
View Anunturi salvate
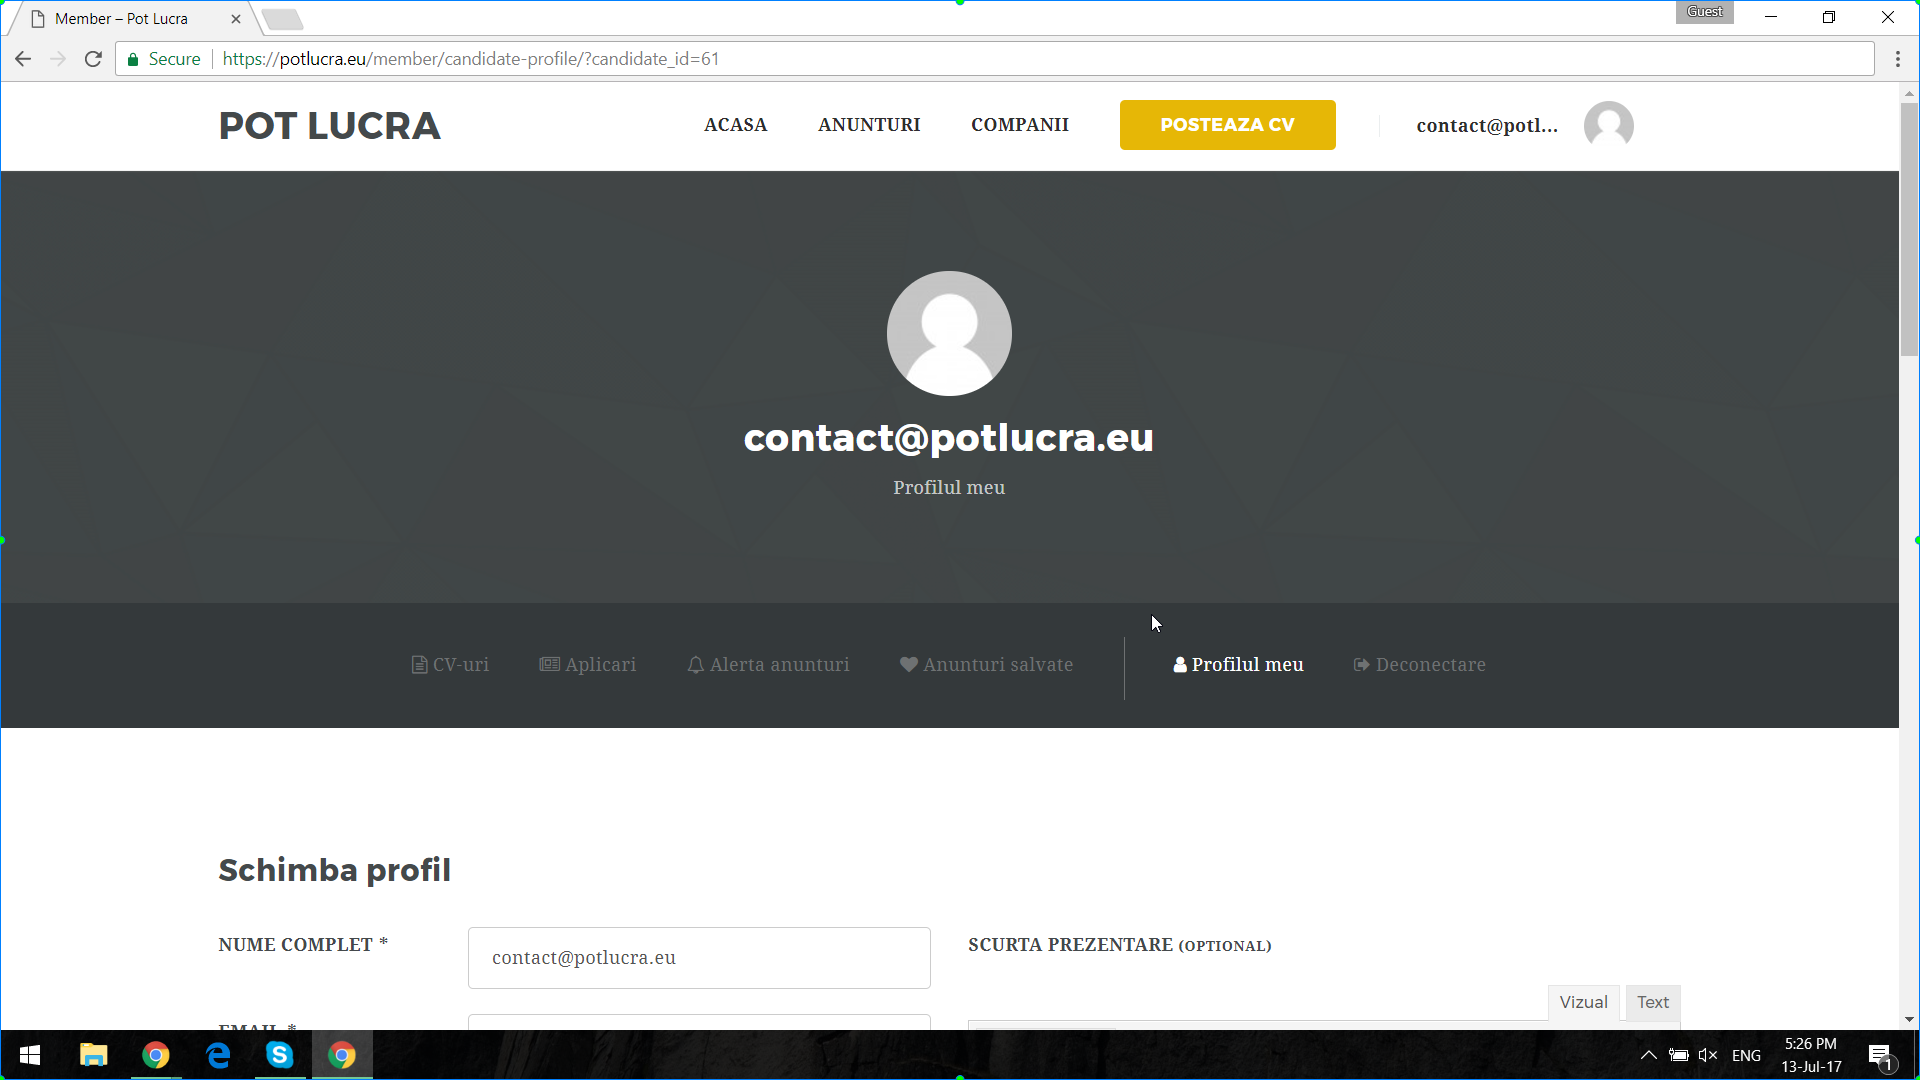point(986,665)
